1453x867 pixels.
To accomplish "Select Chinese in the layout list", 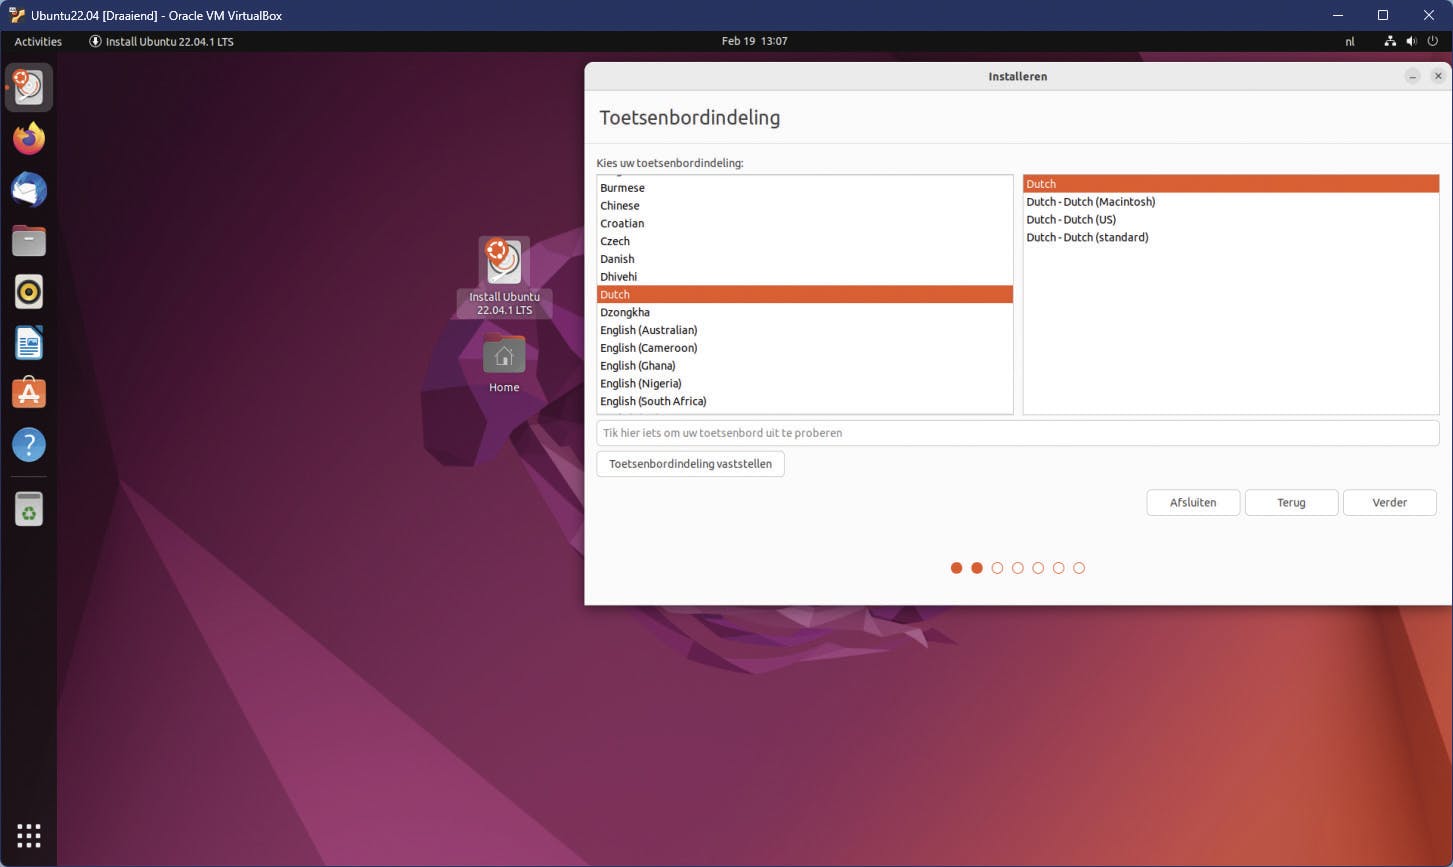I will [805, 206].
